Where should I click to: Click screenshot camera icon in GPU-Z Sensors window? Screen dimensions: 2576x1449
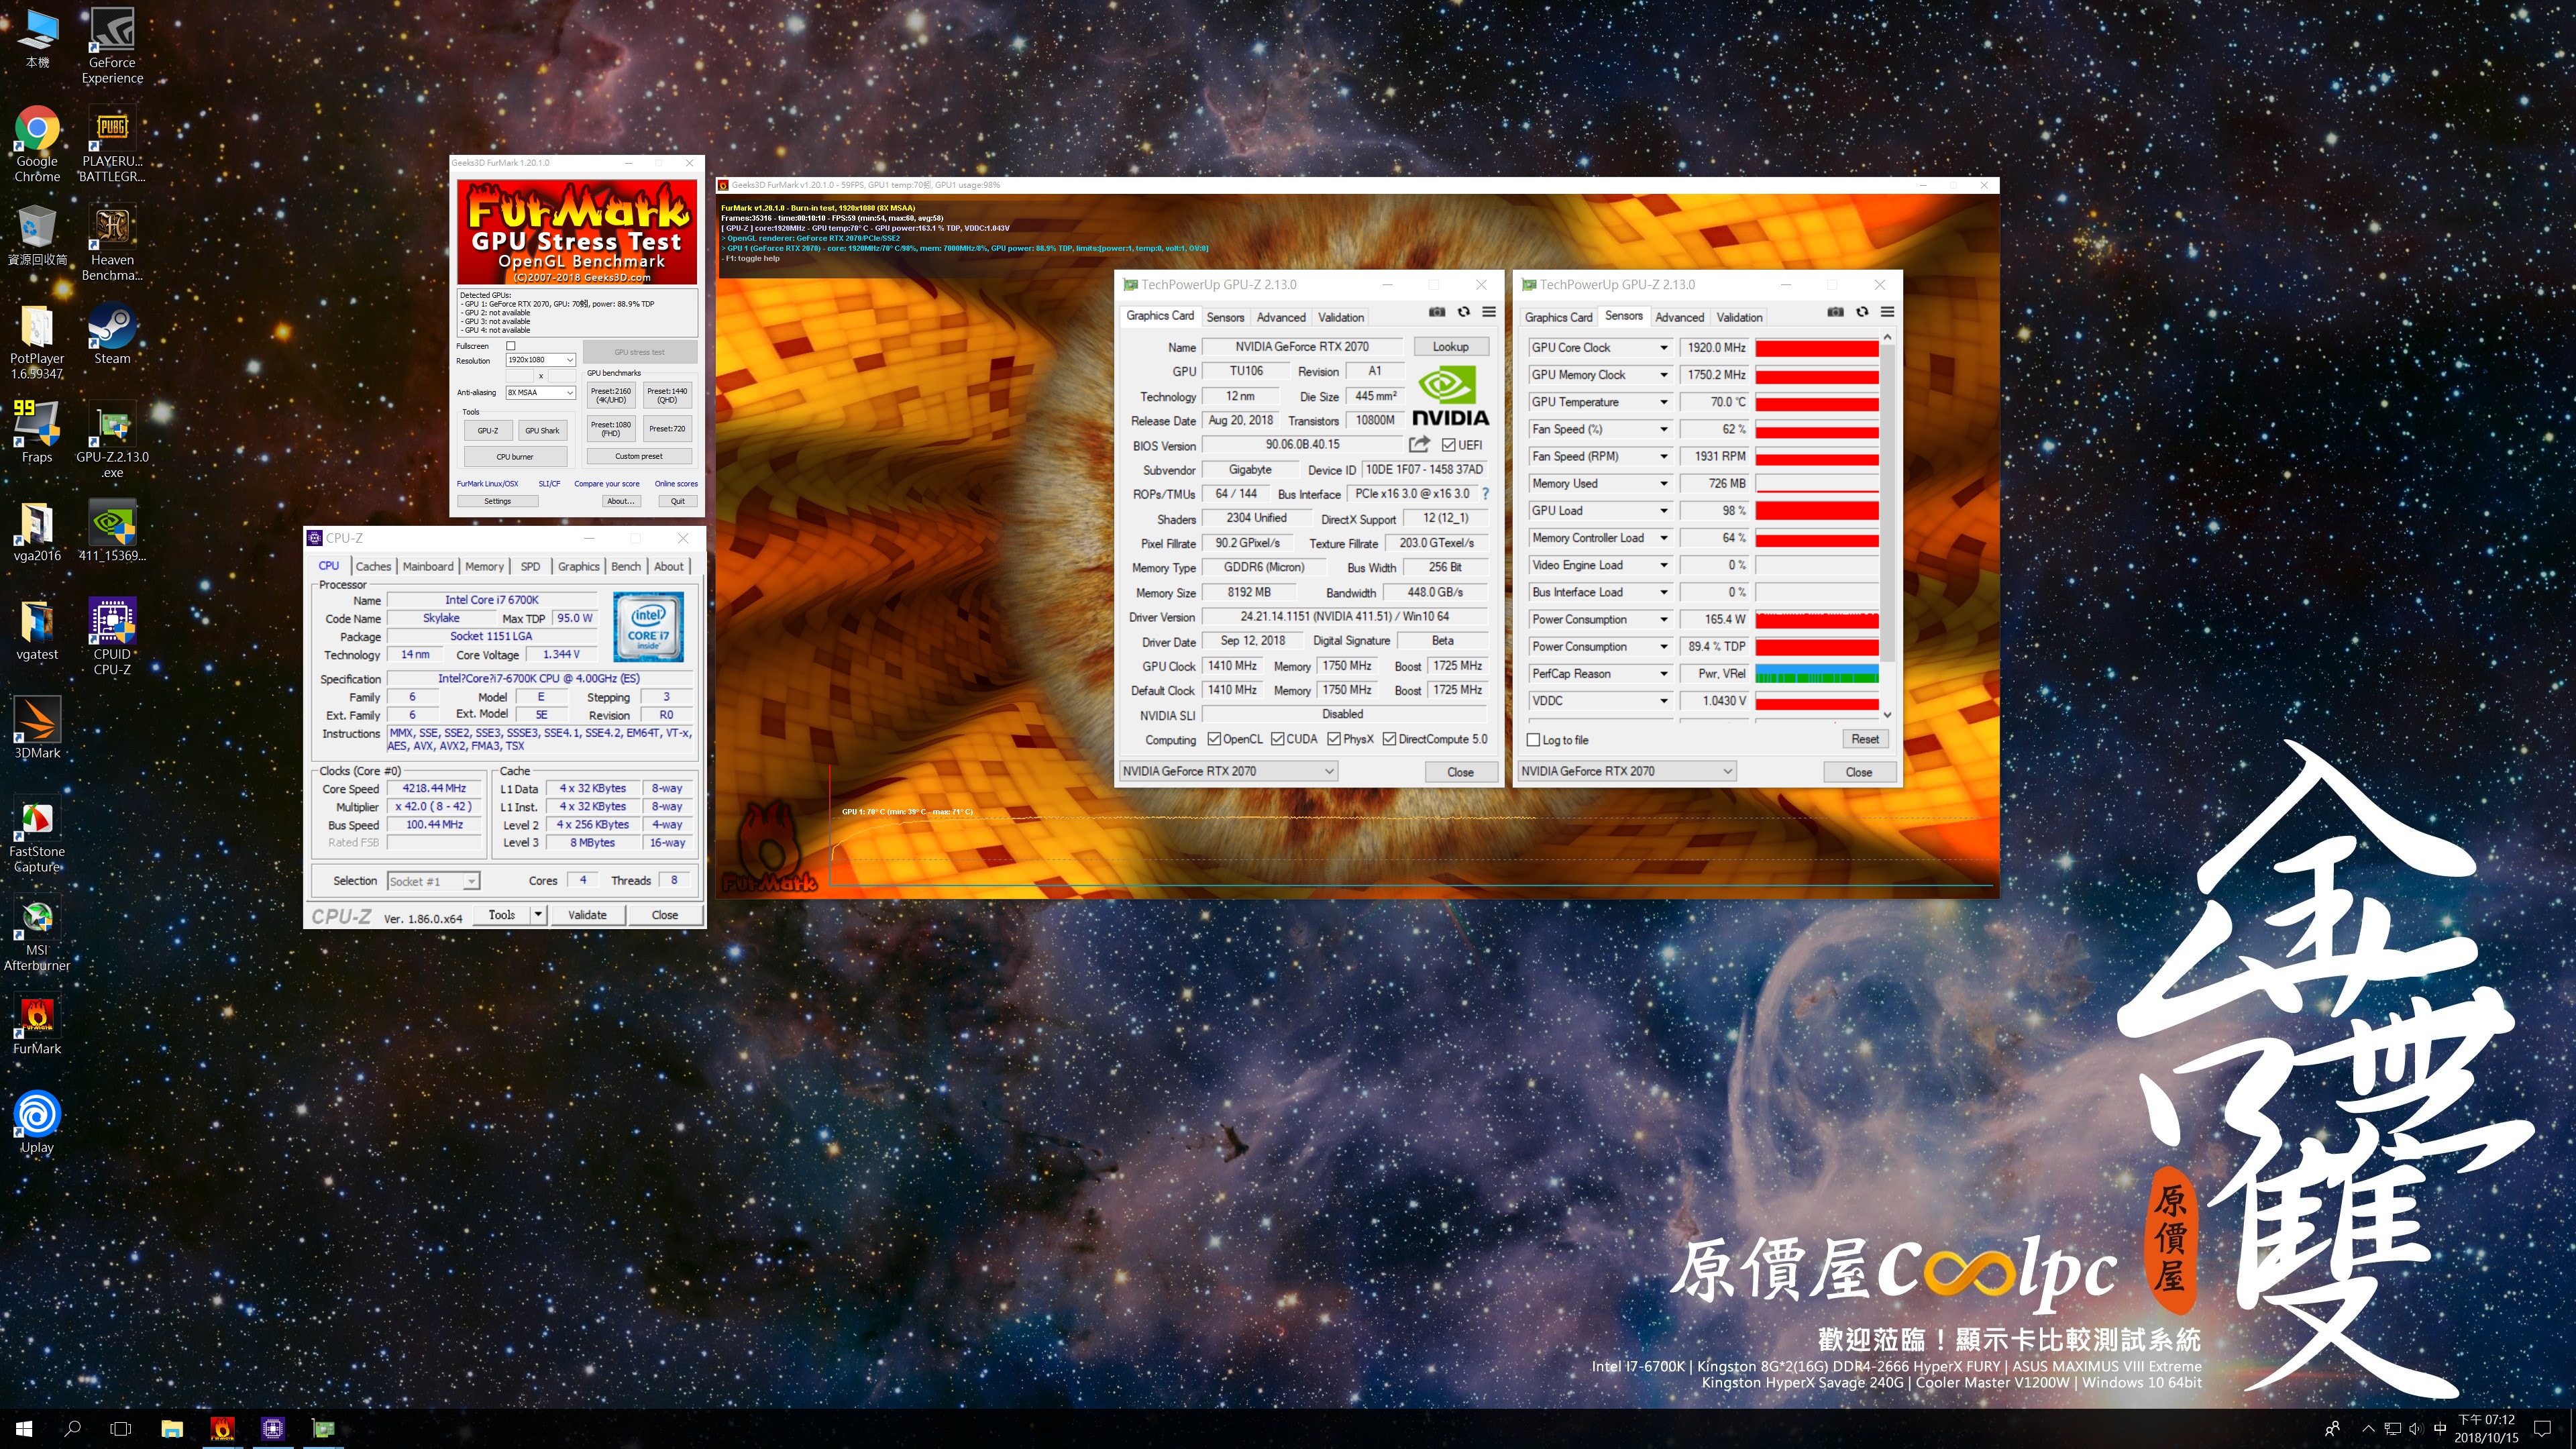click(x=1835, y=312)
